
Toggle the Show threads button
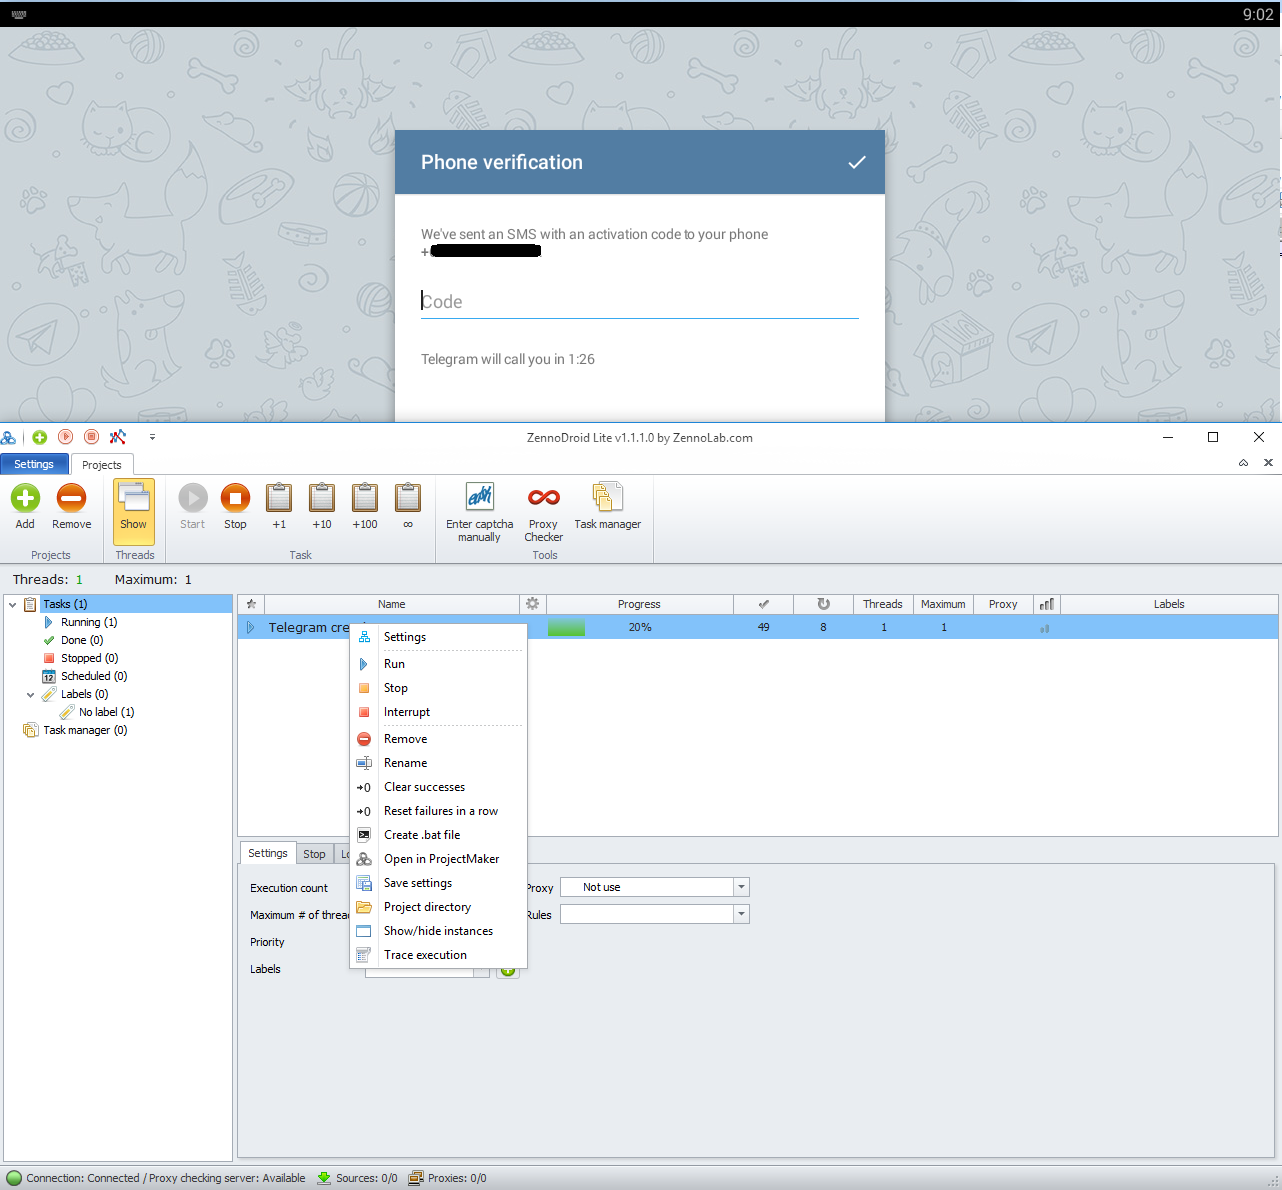133,510
